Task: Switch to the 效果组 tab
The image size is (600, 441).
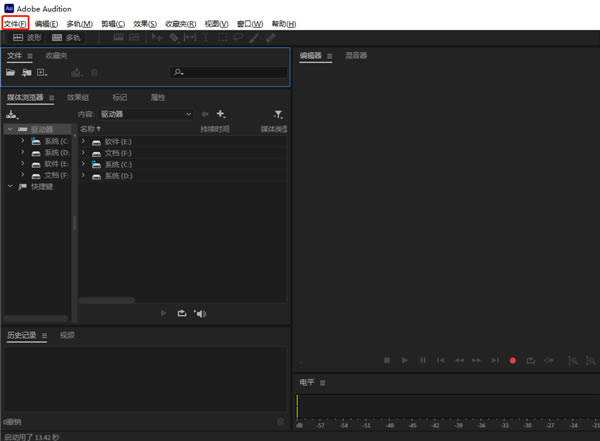Action: (78, 98)
